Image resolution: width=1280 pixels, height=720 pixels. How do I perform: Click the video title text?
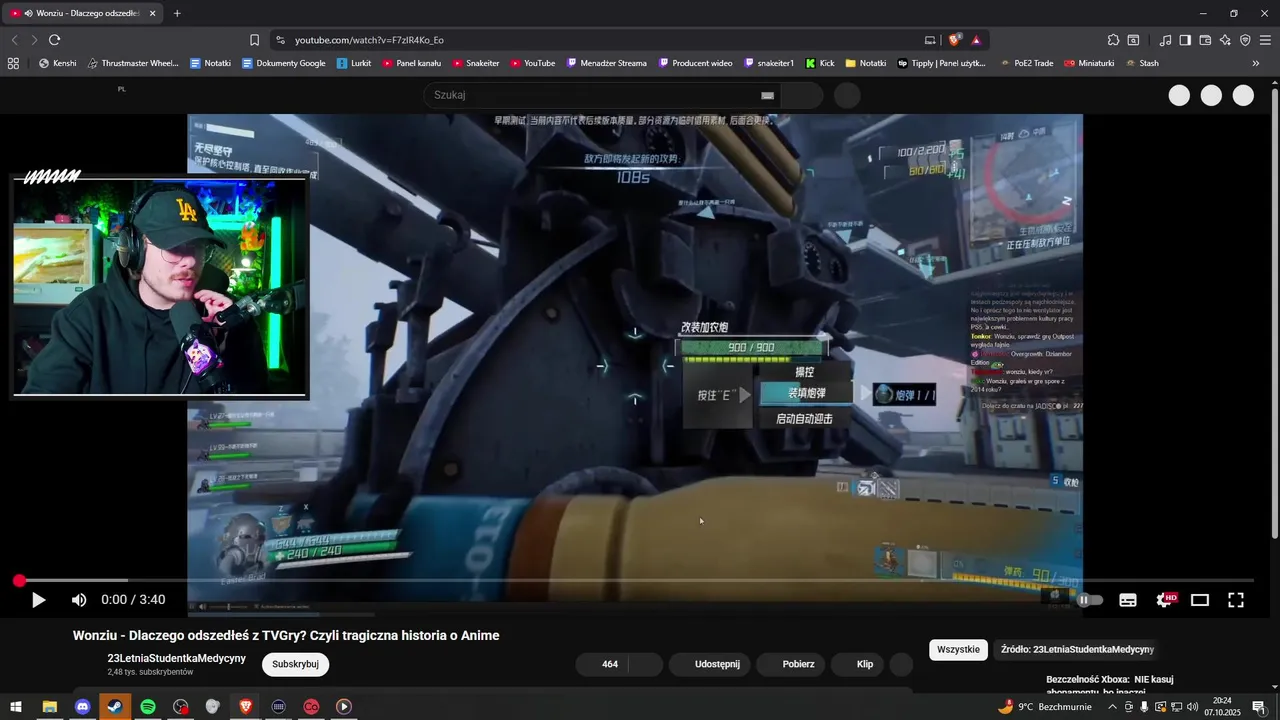[286, 635]
